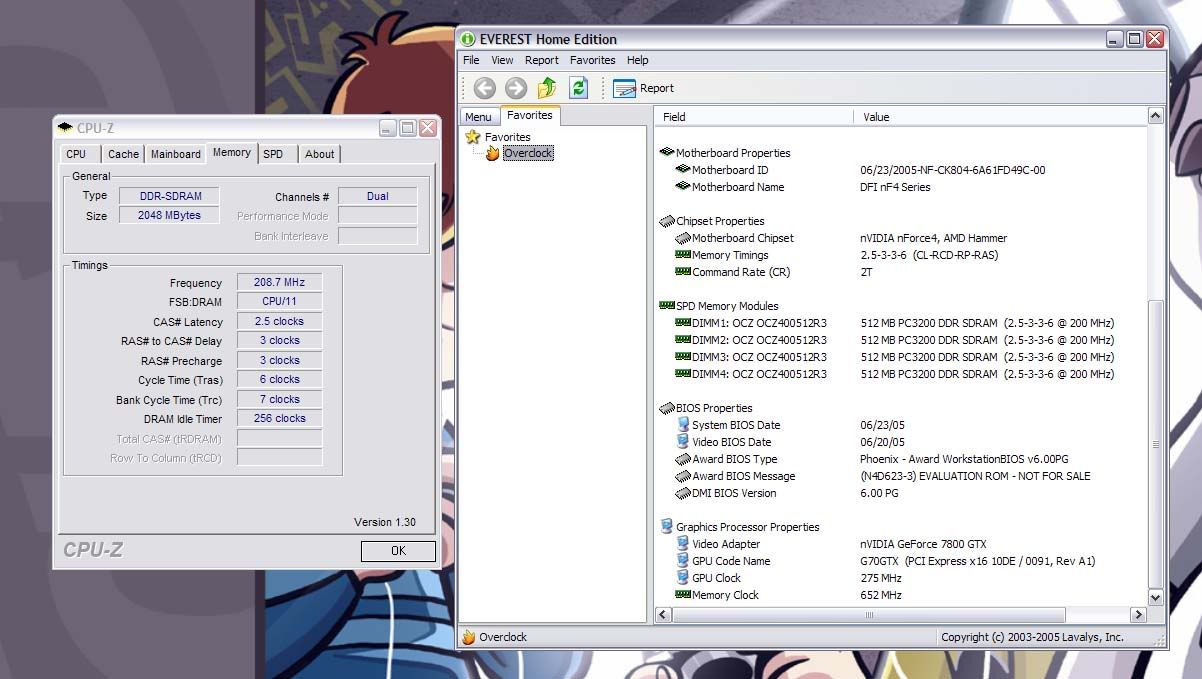Click the Graphics Processor Properties icon
Screen dimensions: 1202x679
pos(667,527)
